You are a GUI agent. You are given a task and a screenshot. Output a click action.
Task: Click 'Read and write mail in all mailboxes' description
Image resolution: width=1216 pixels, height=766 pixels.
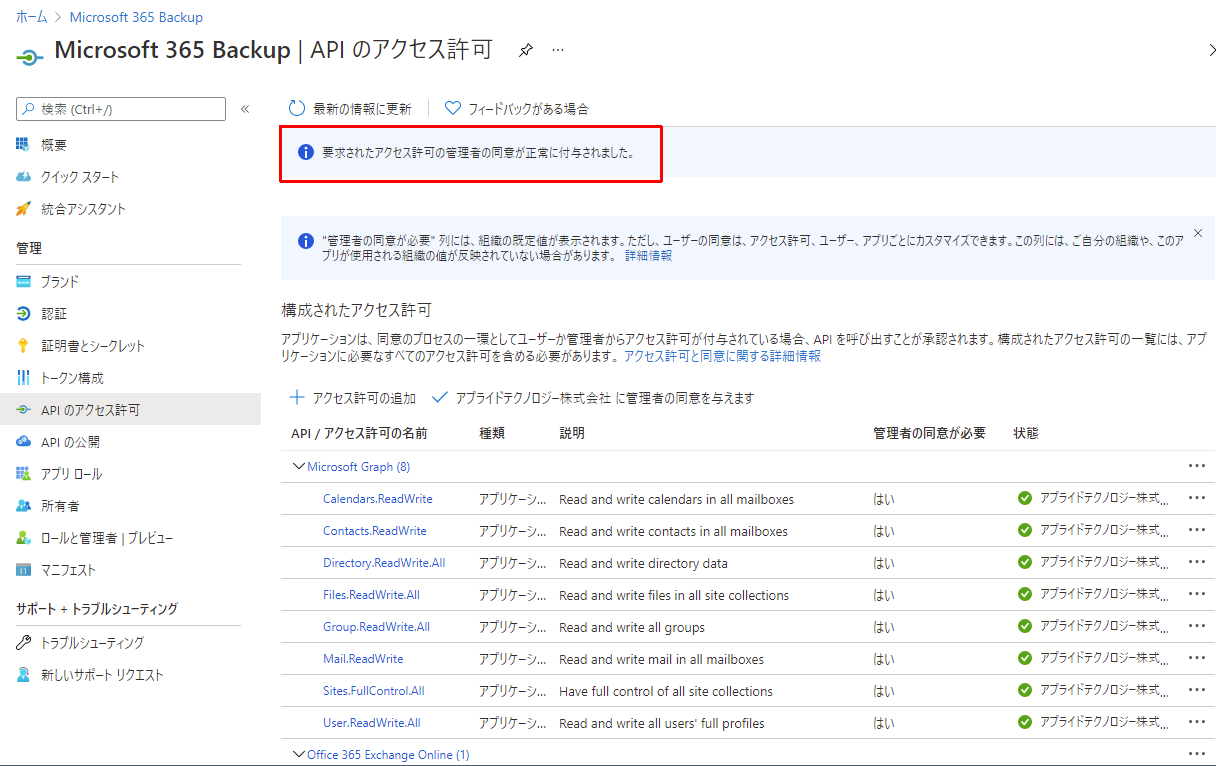coord(661,659)
